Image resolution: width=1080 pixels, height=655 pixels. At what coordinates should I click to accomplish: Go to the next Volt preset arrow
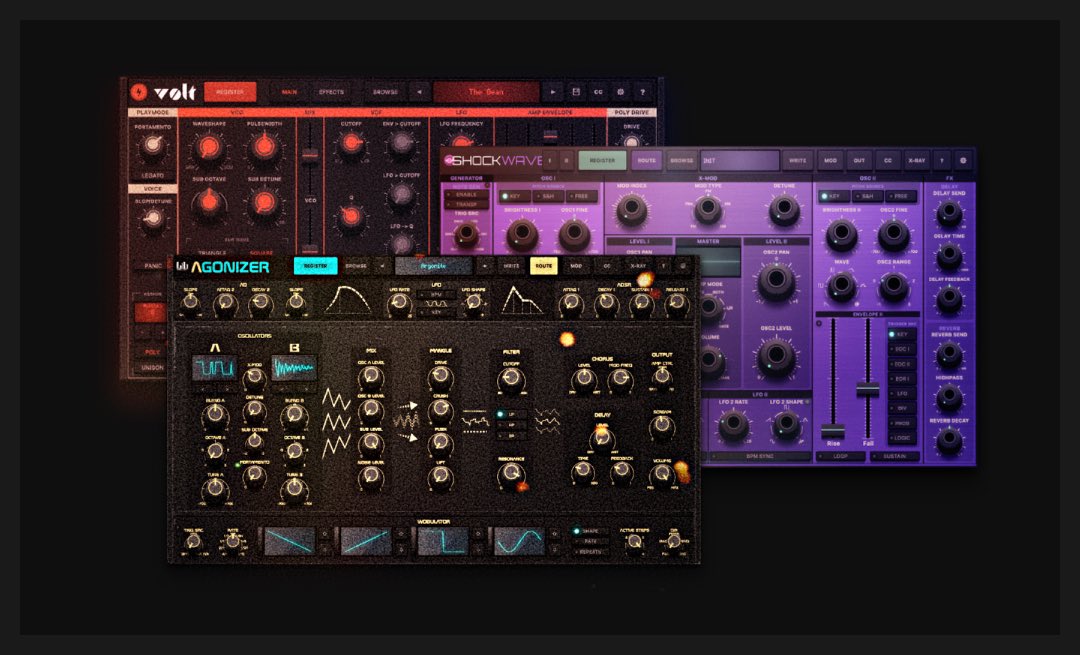(552, 92)
